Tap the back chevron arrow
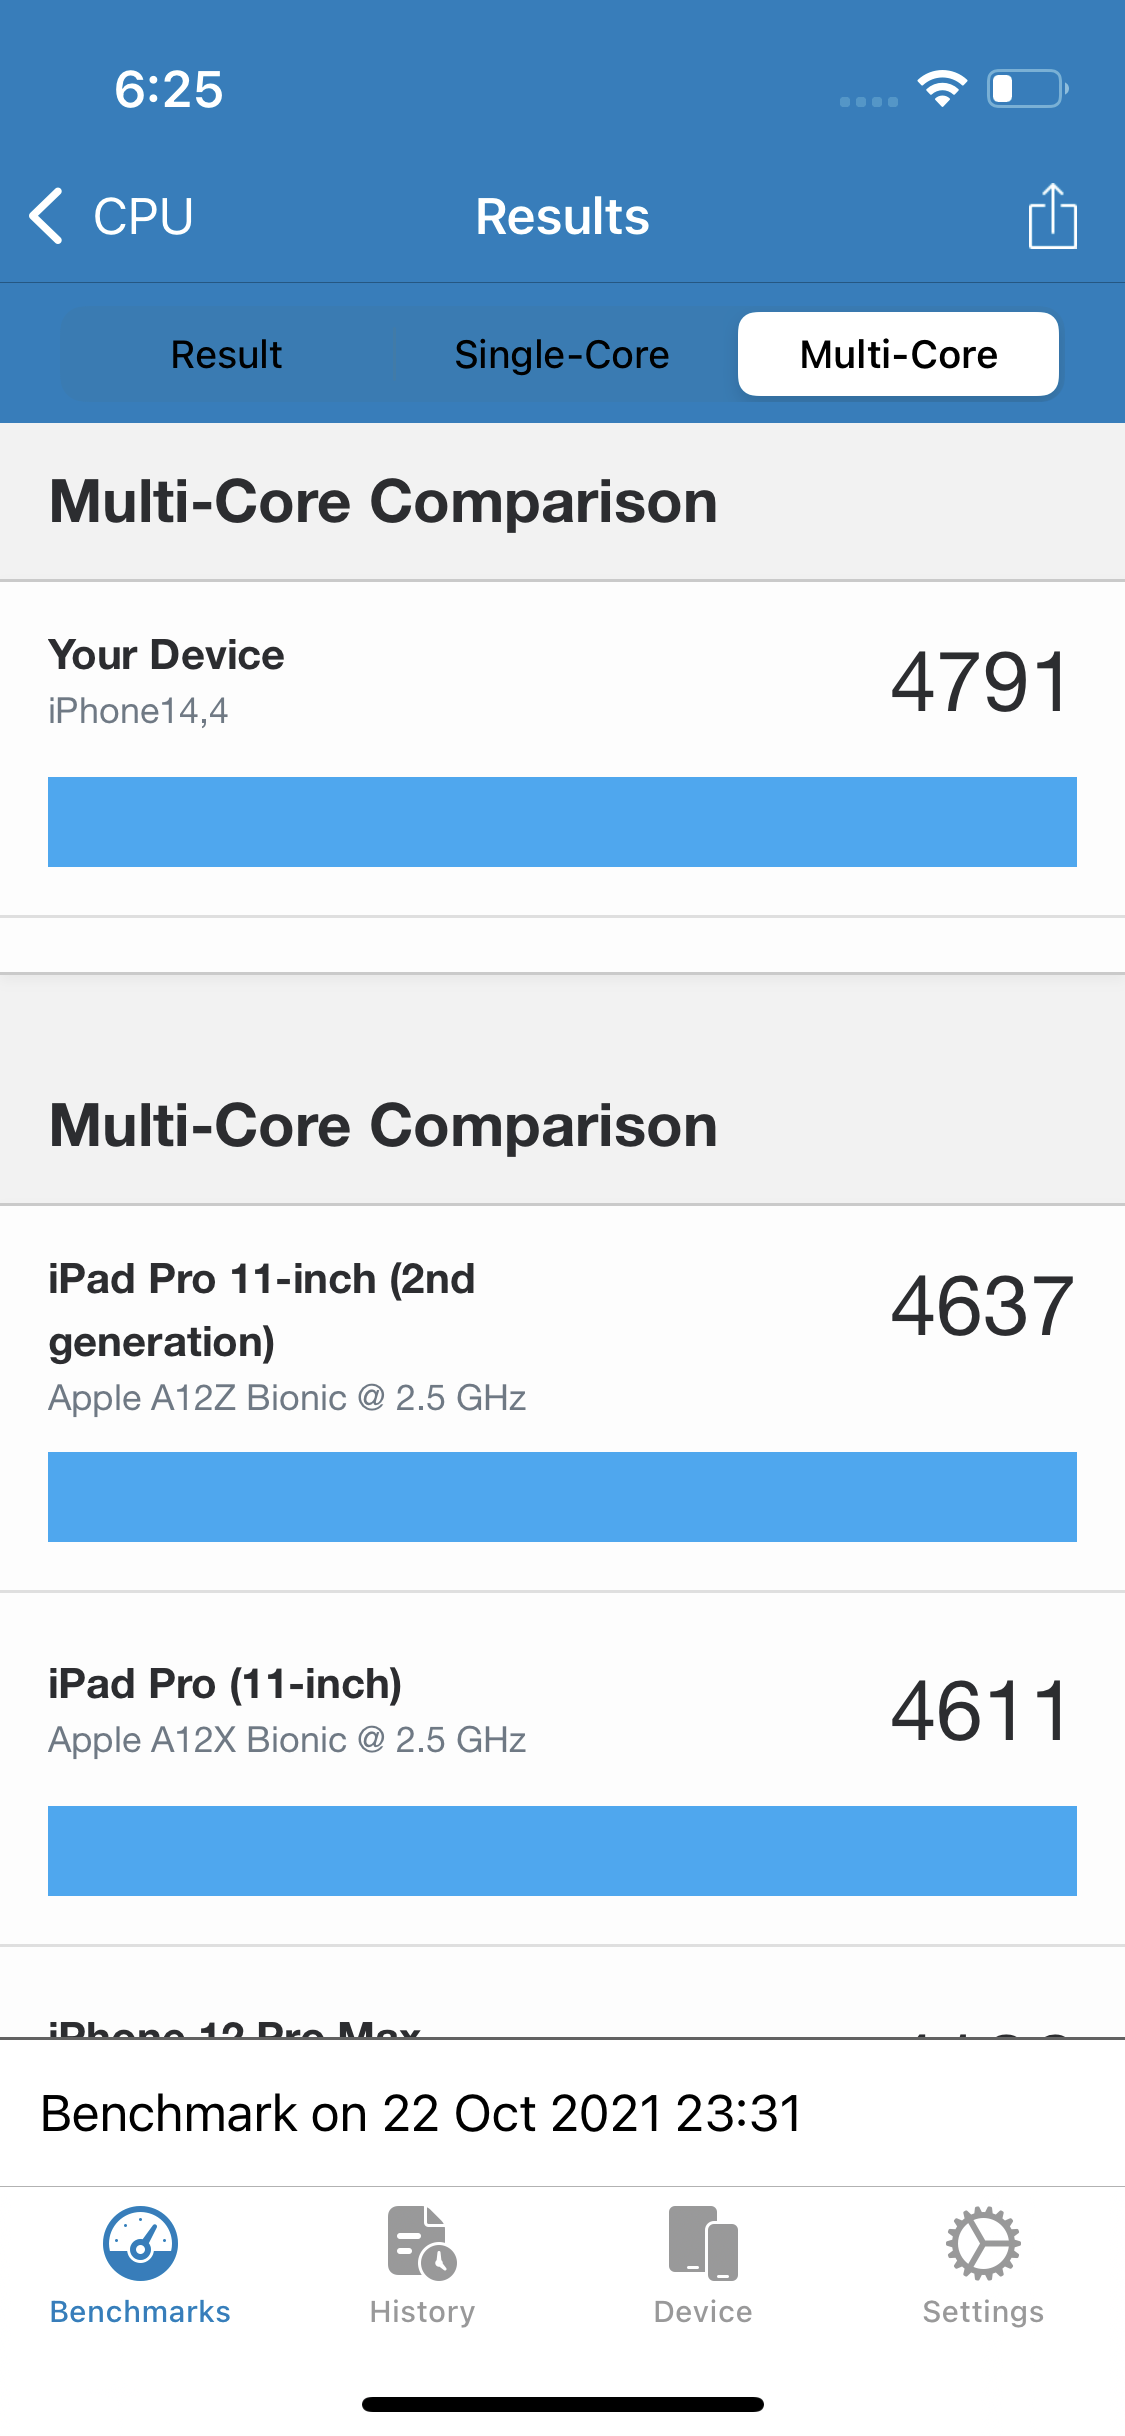The width and height of the screenshot is (1125, 2436). click(x=46, y=216)
